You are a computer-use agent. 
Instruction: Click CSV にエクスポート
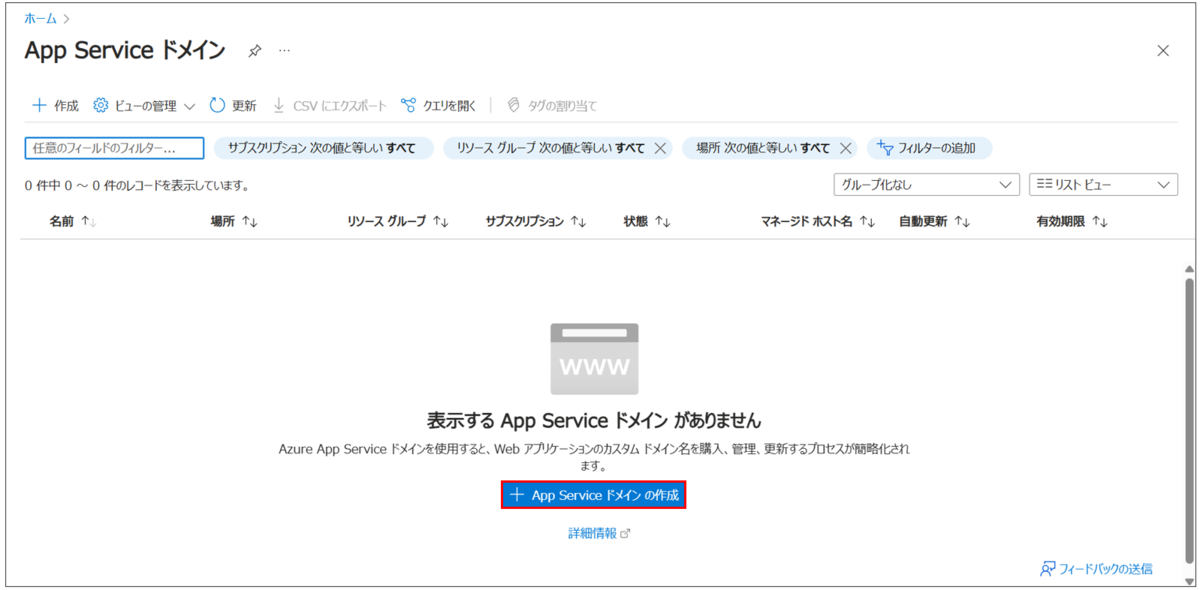329,105
